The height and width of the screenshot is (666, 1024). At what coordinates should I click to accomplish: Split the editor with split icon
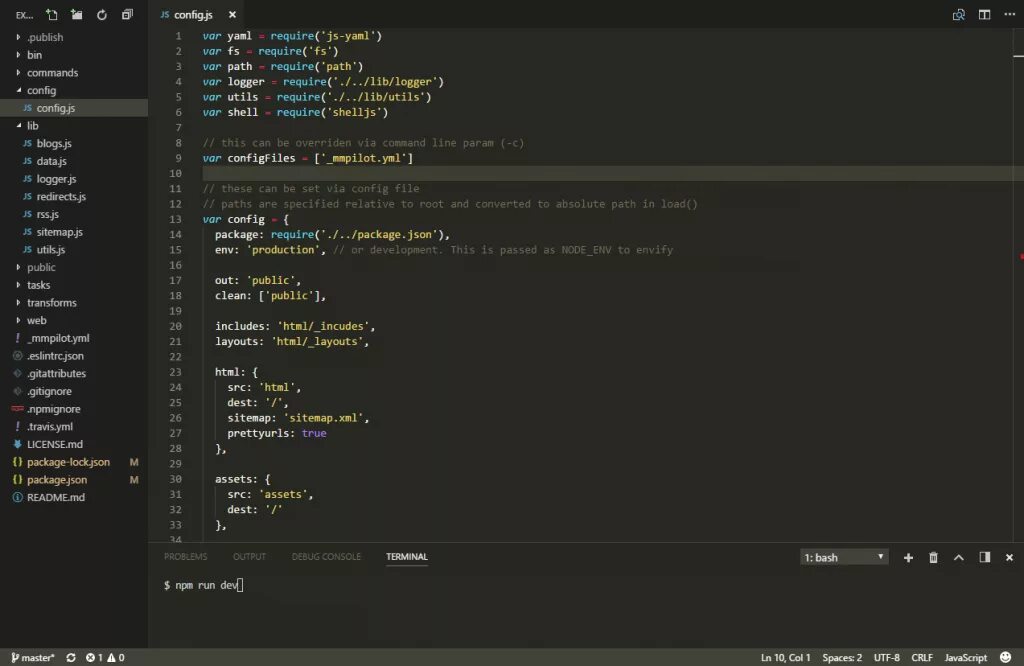[x=984, y=14]
